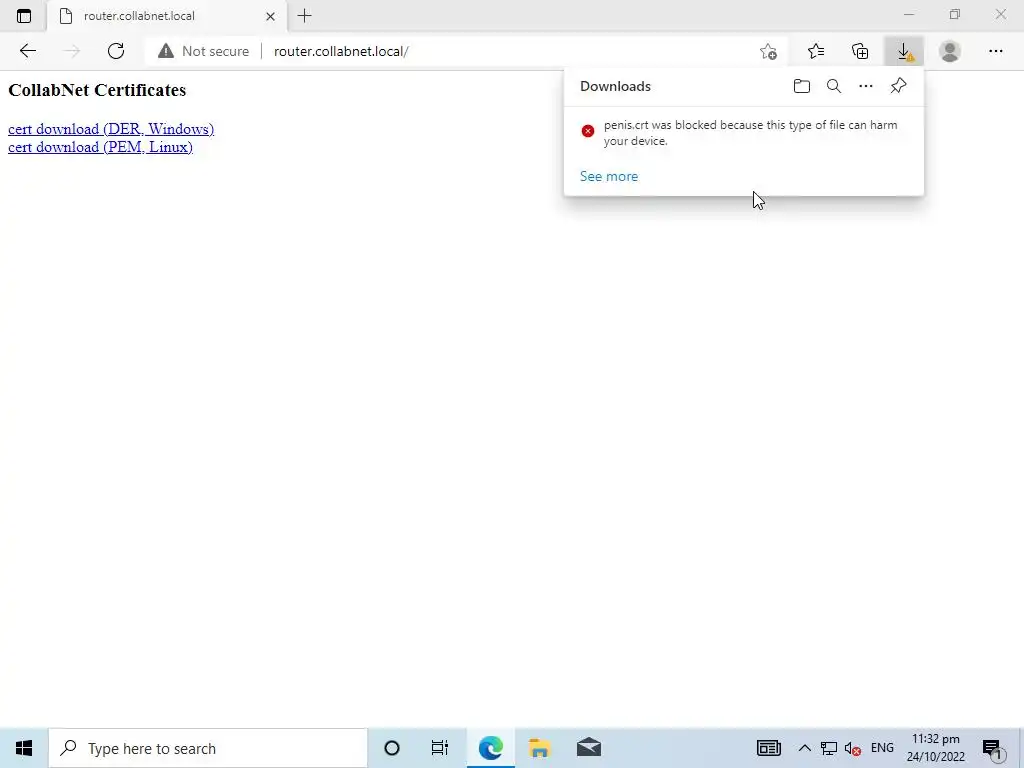Screen dimensions: 1024x768
Task: Open Edge Settings and more menu
Action: point(995,51)
